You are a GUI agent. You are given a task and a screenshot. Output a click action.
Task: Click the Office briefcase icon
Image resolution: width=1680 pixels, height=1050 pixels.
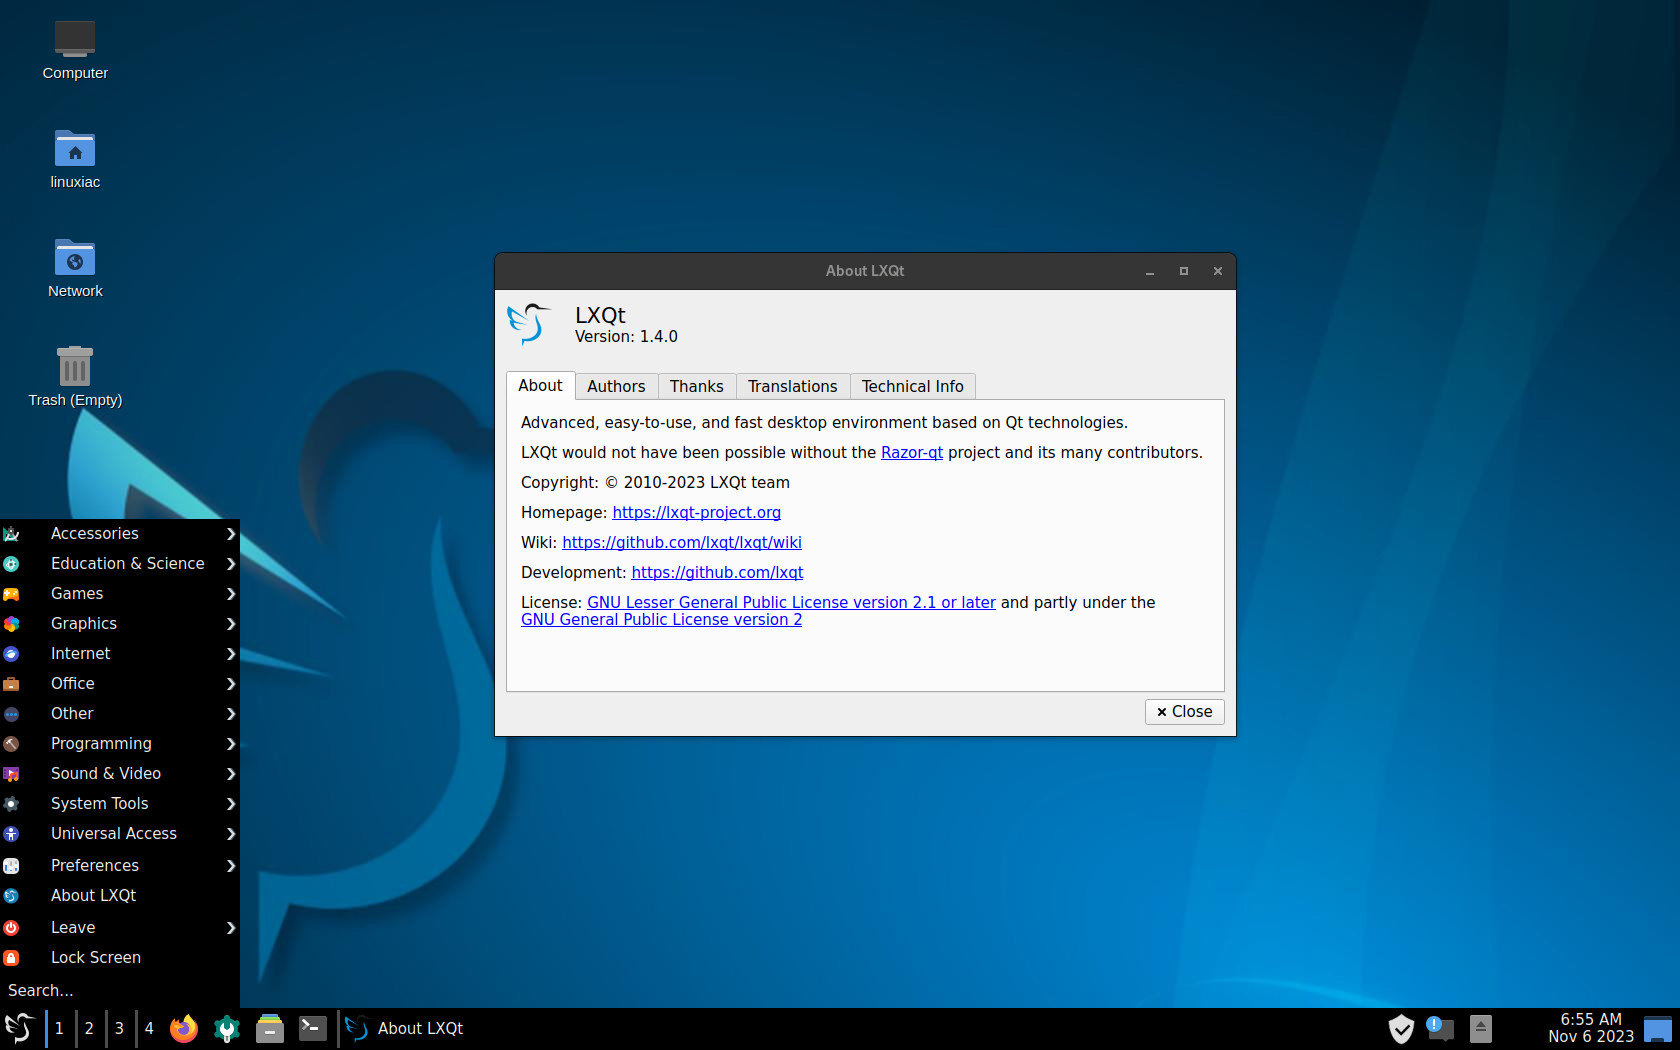[12, 684]
